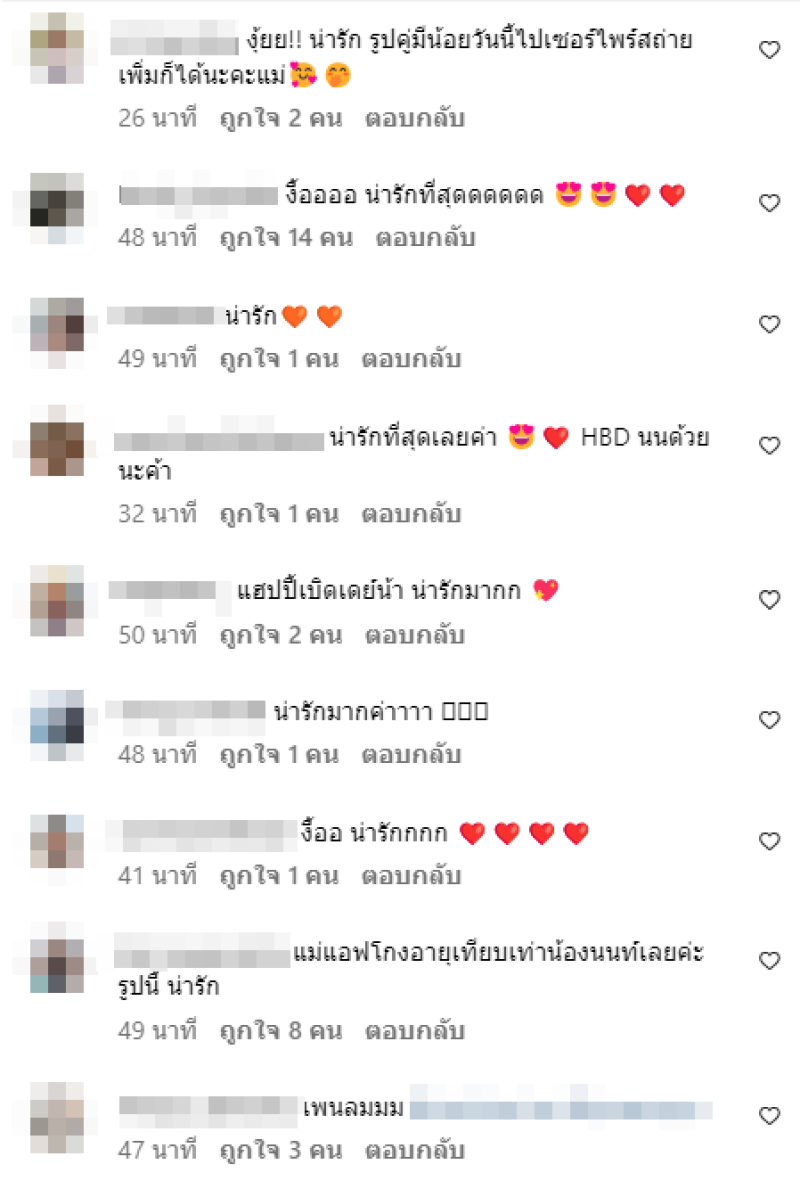Open likes list showing ถูกใจ 3 คน
The image size is (800, 1189).
(281, 1151)
